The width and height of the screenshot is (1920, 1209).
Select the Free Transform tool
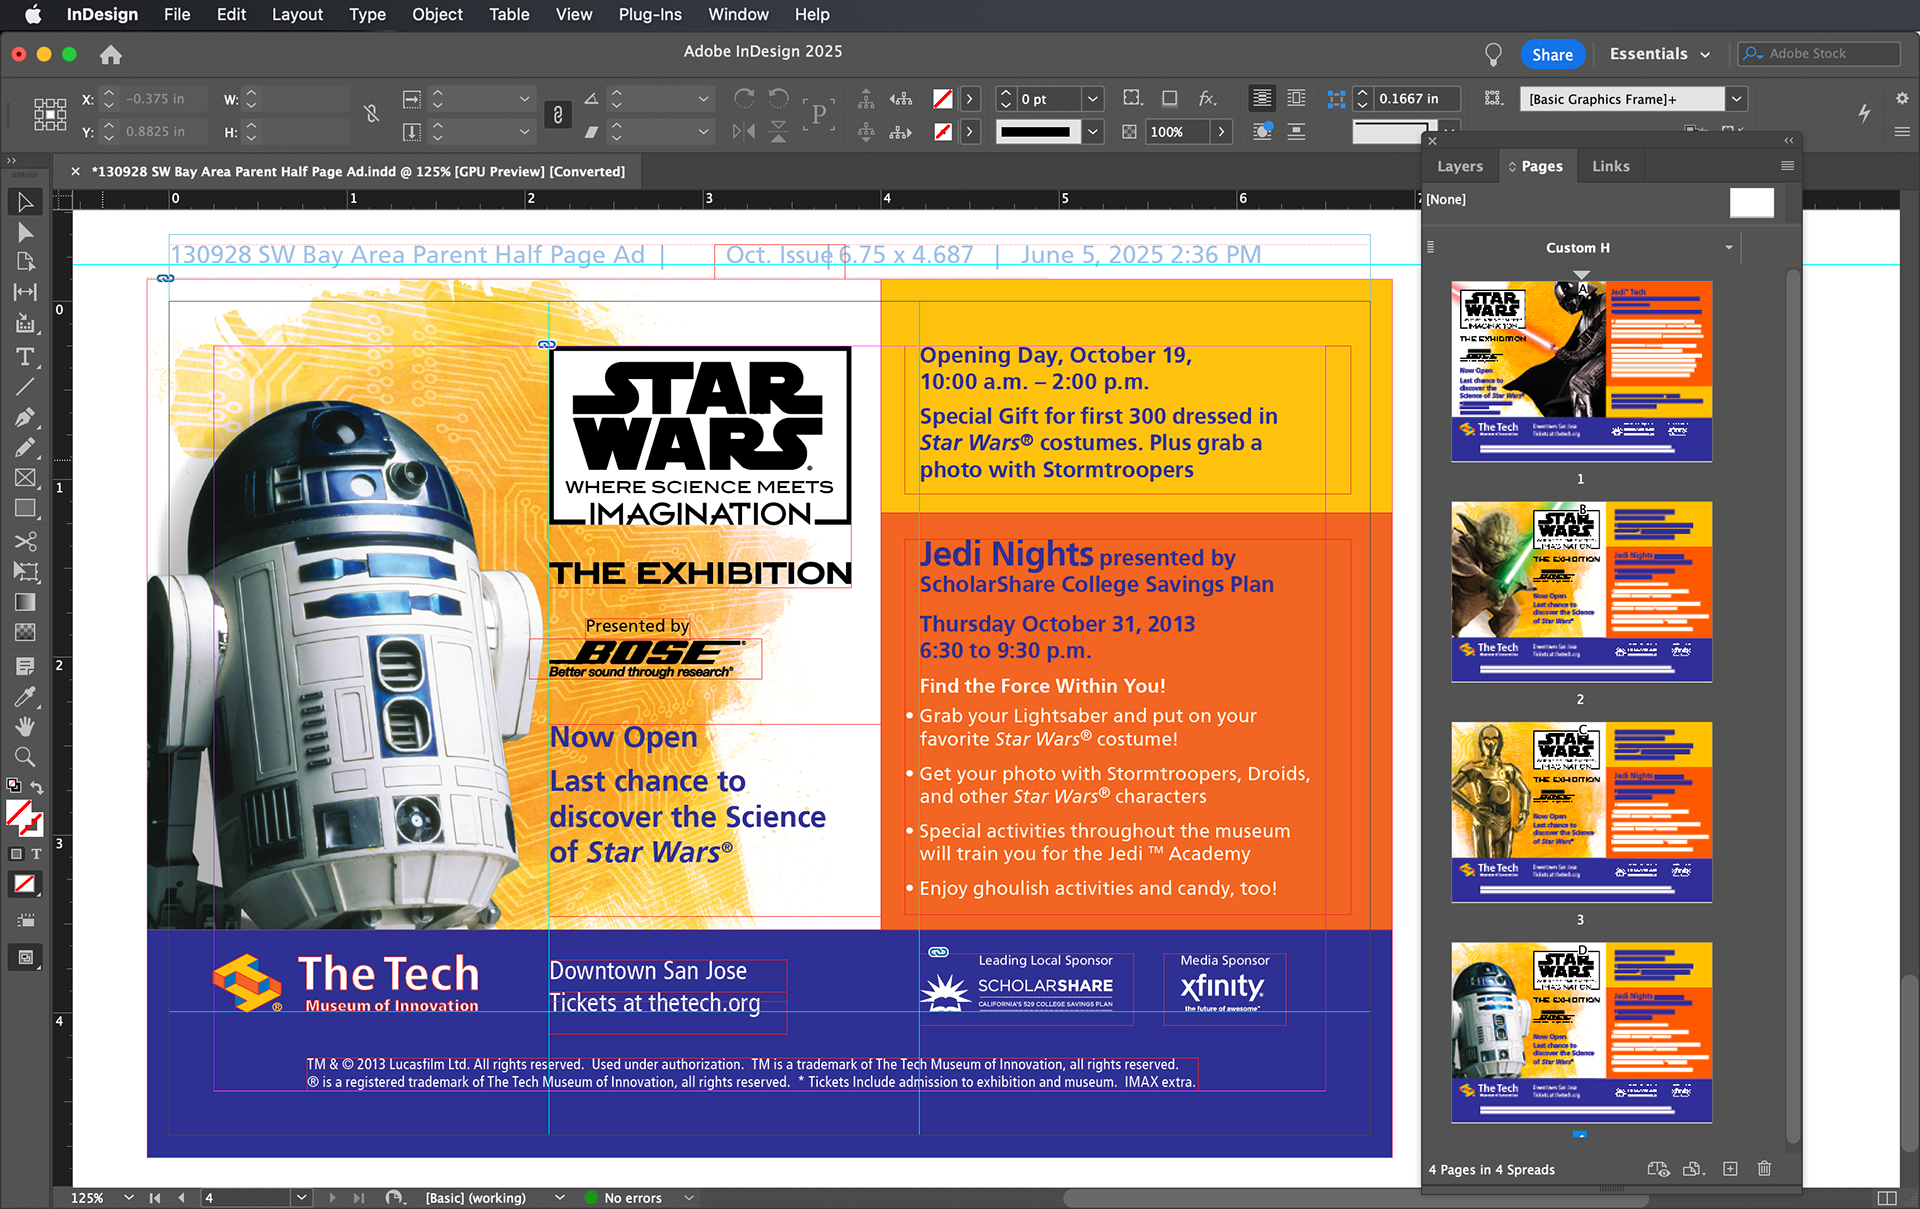(x=25, y=572)
